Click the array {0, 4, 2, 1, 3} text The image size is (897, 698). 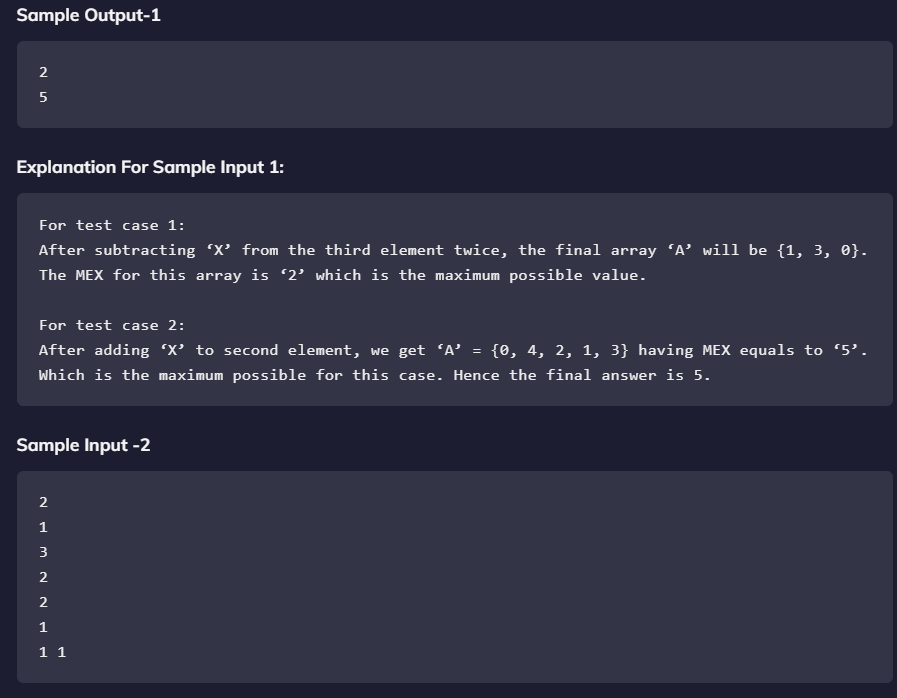point(560,350)
